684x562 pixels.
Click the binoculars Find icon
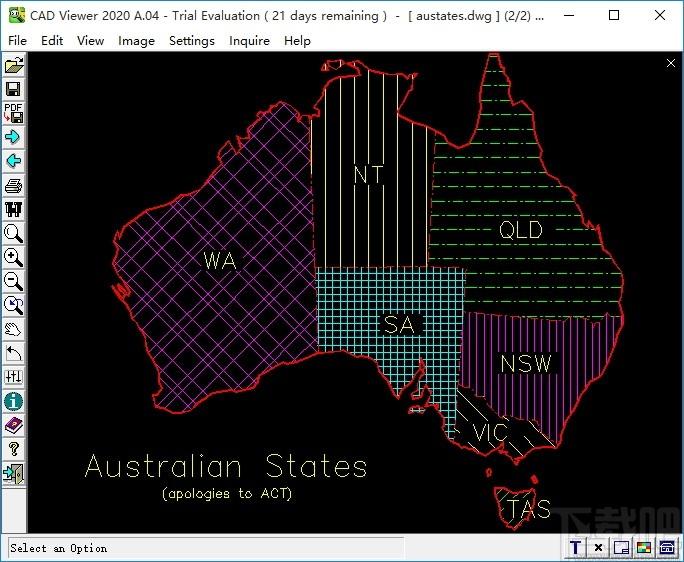click(x=14, y=209)
